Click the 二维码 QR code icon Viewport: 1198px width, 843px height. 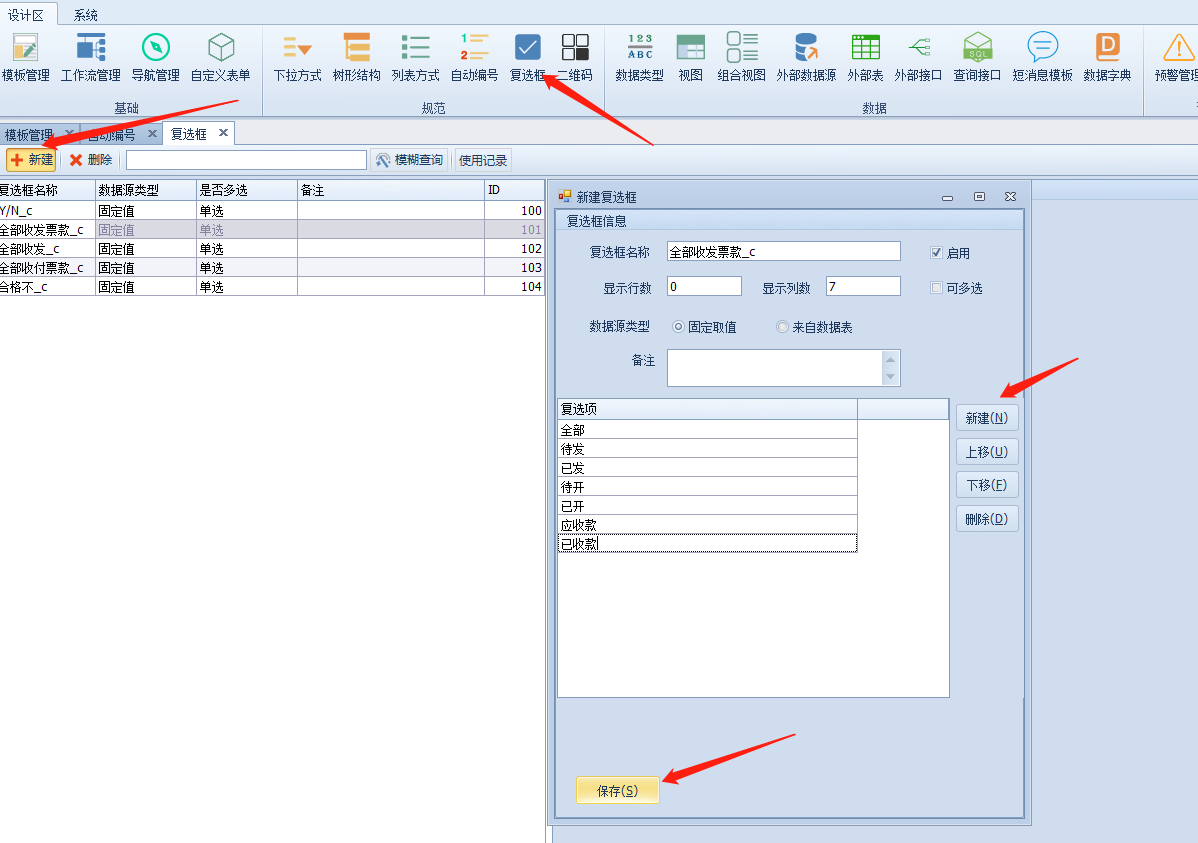(575, 47)
